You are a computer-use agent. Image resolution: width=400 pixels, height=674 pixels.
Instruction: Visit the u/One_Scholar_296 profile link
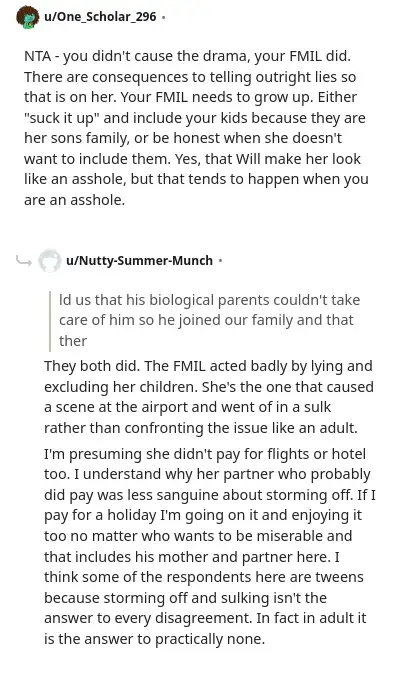click(x=100, y=17)
